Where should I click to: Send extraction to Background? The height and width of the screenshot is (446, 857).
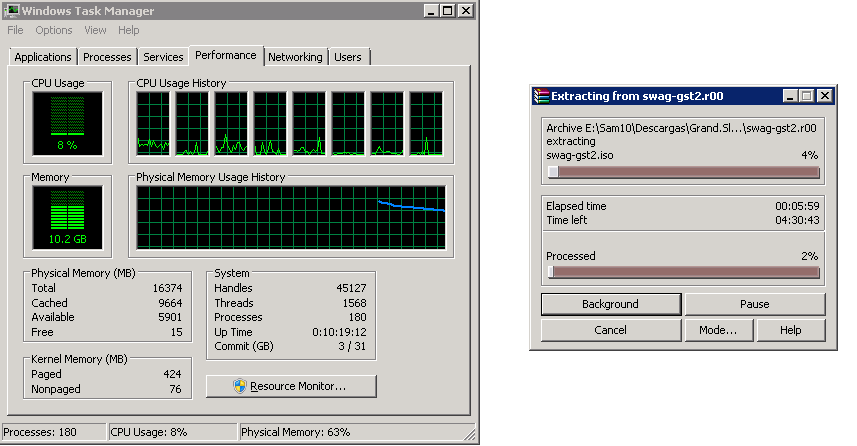click(611, 304)
